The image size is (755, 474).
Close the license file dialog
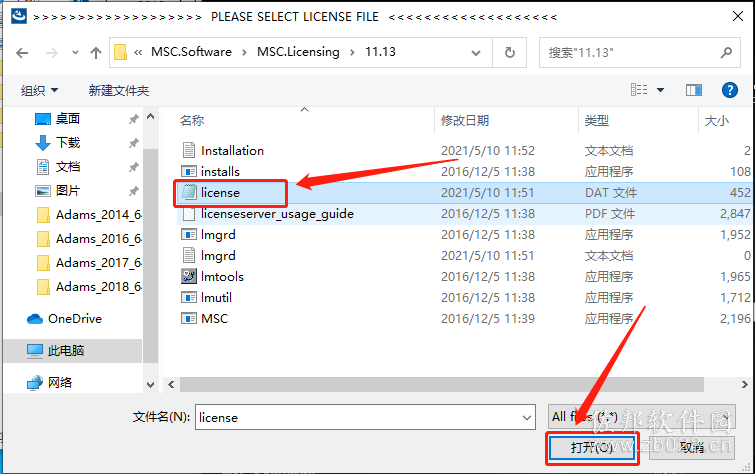coord(737,16)
